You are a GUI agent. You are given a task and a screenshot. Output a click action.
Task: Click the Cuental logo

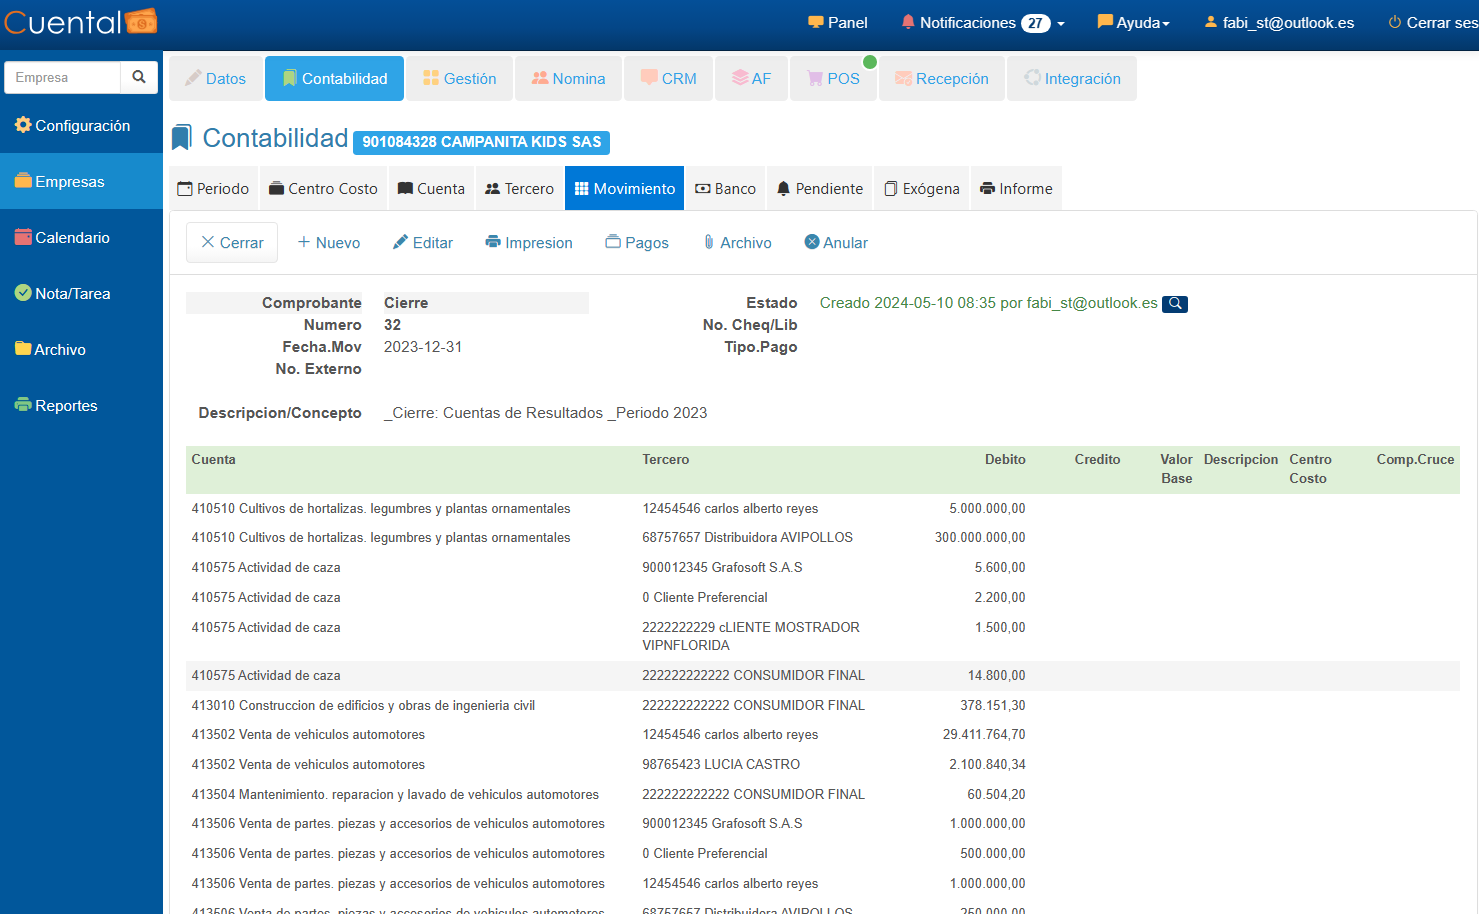click(x=81, y=22)
